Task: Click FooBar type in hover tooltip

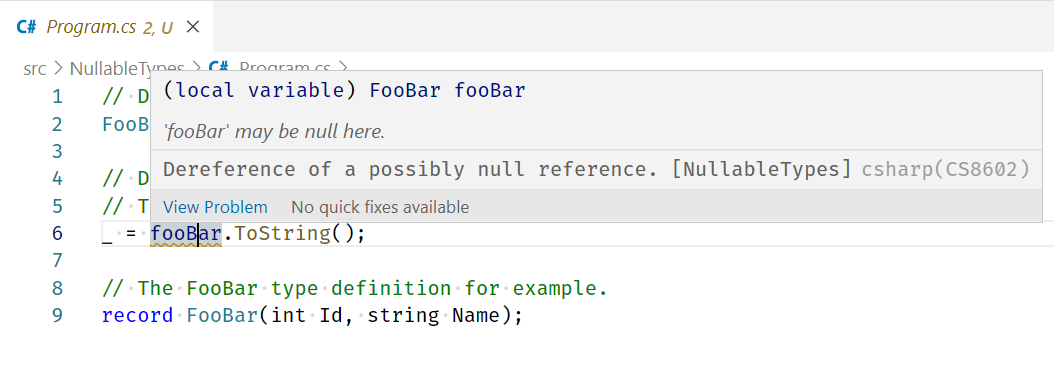Action: (x=405, y=91)
